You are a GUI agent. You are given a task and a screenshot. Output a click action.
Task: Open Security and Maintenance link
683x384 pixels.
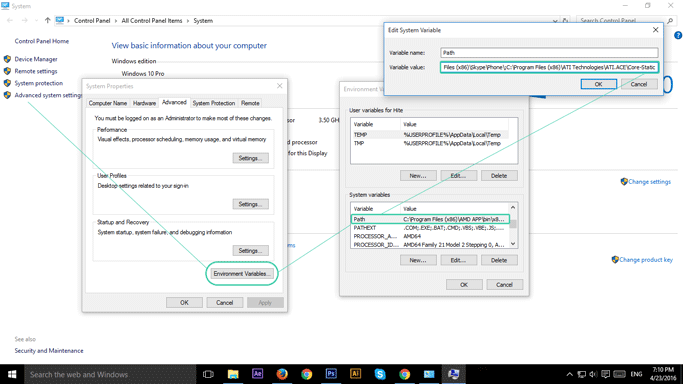49,350
